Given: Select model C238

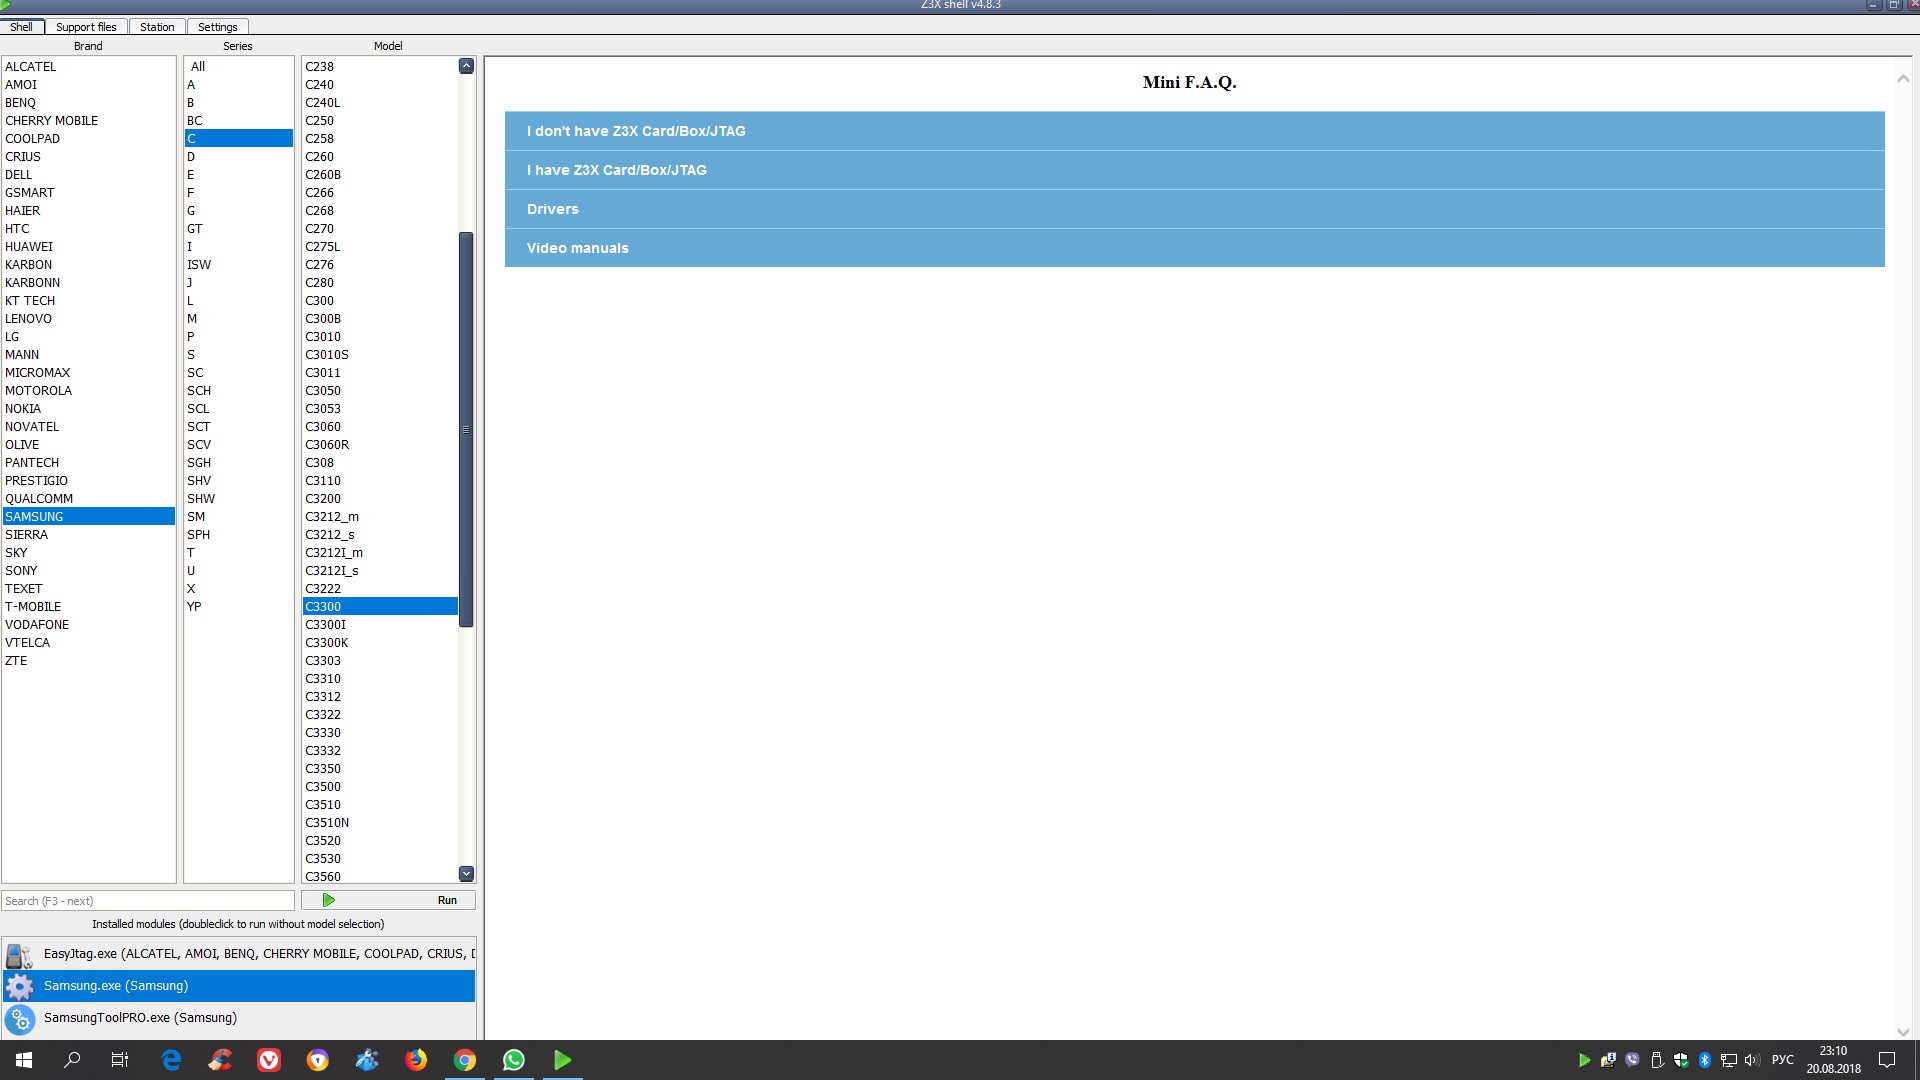Looking at the screenshot, I should tap(380, 67).
